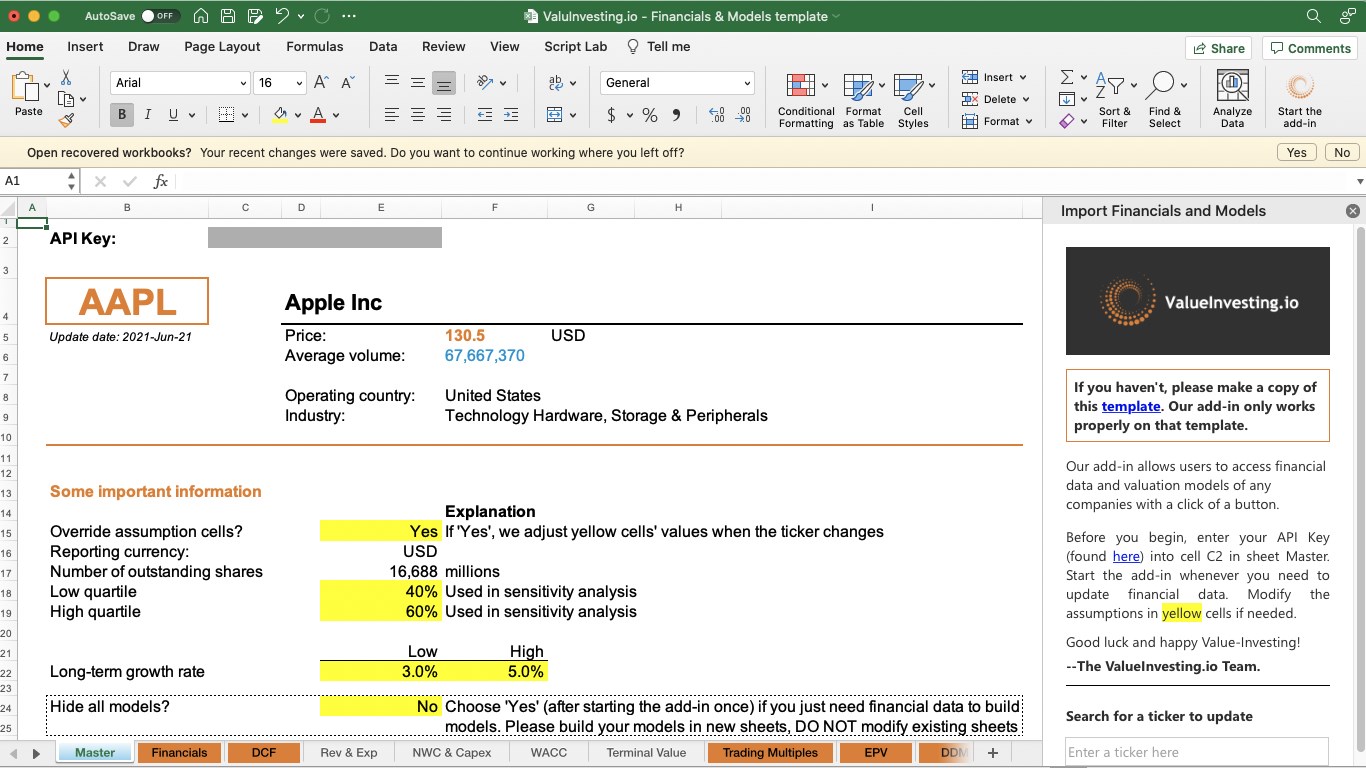This screenshot has width=1366, height=768.
Task: Open the Data ribbon tab
Action: click(x=383, y=46)
